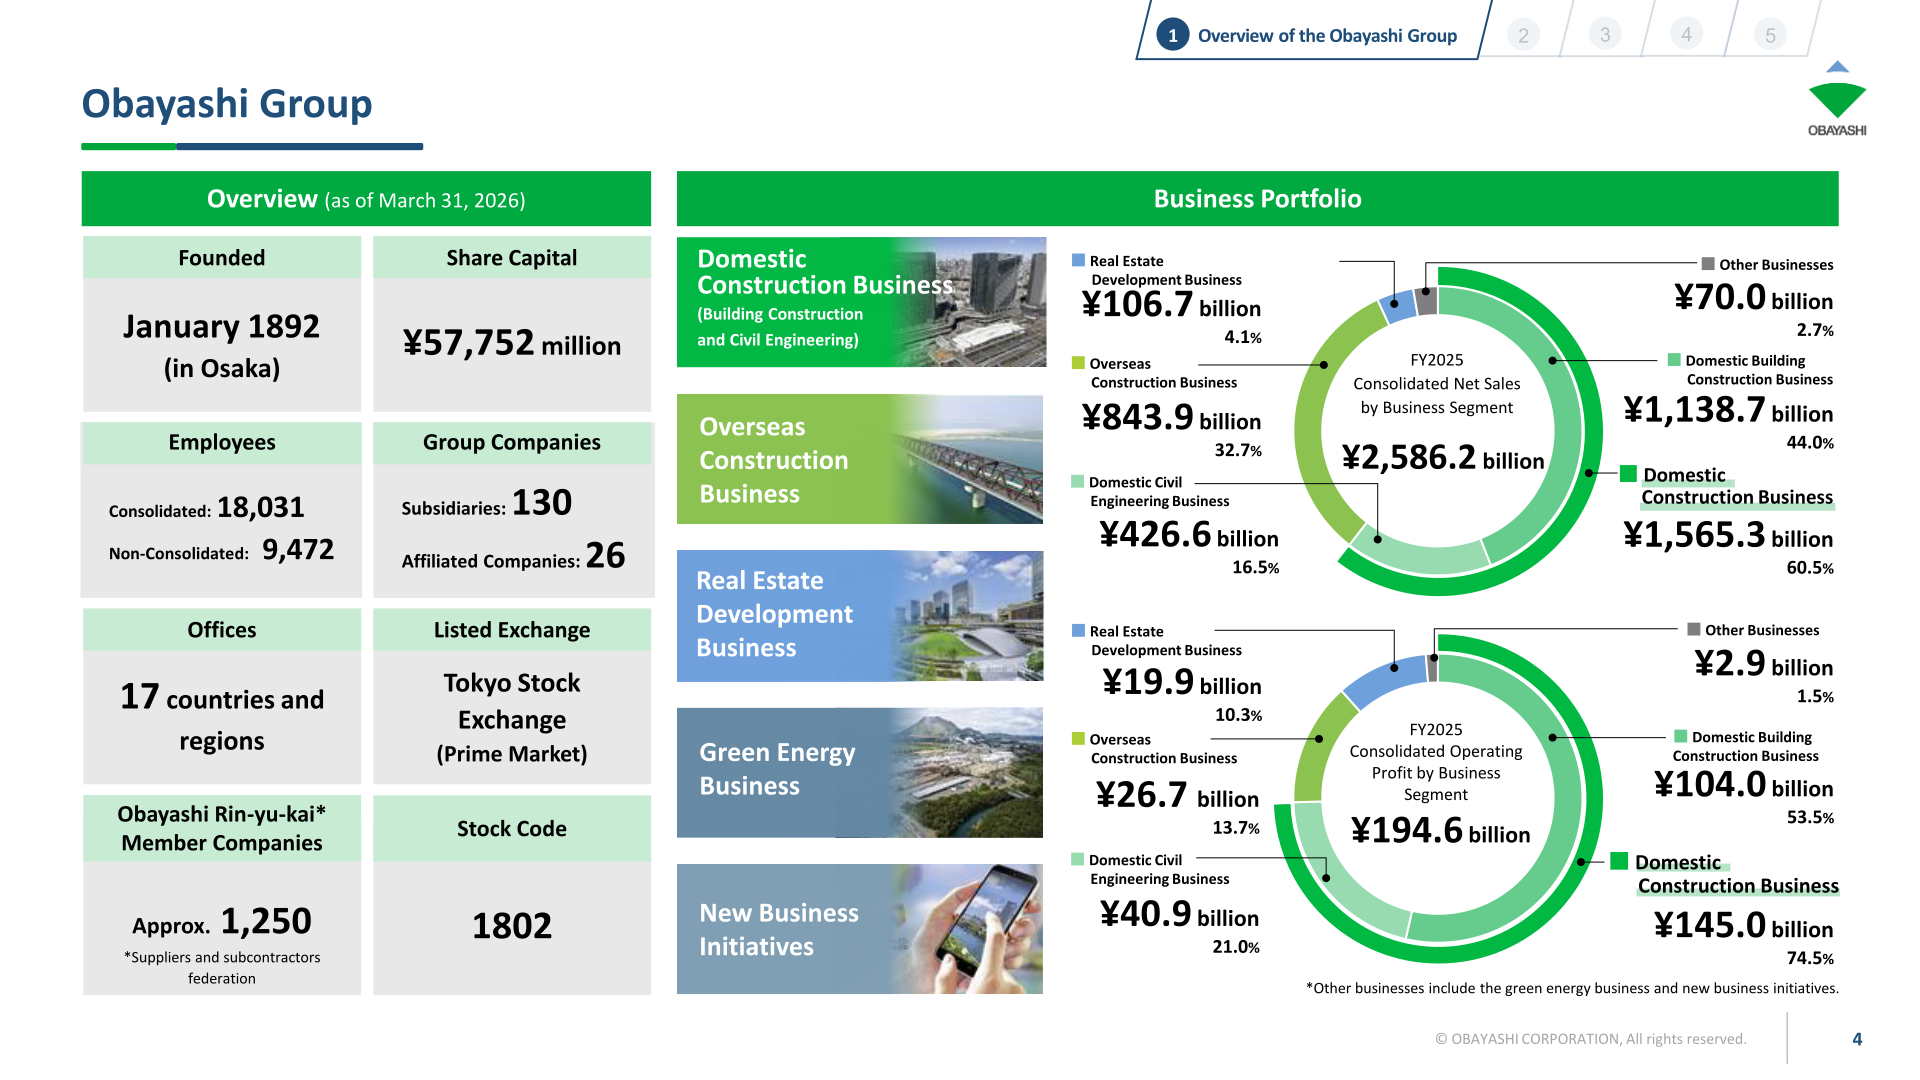
Task: Click the Listed Exchange label
Action: [512, 629]
